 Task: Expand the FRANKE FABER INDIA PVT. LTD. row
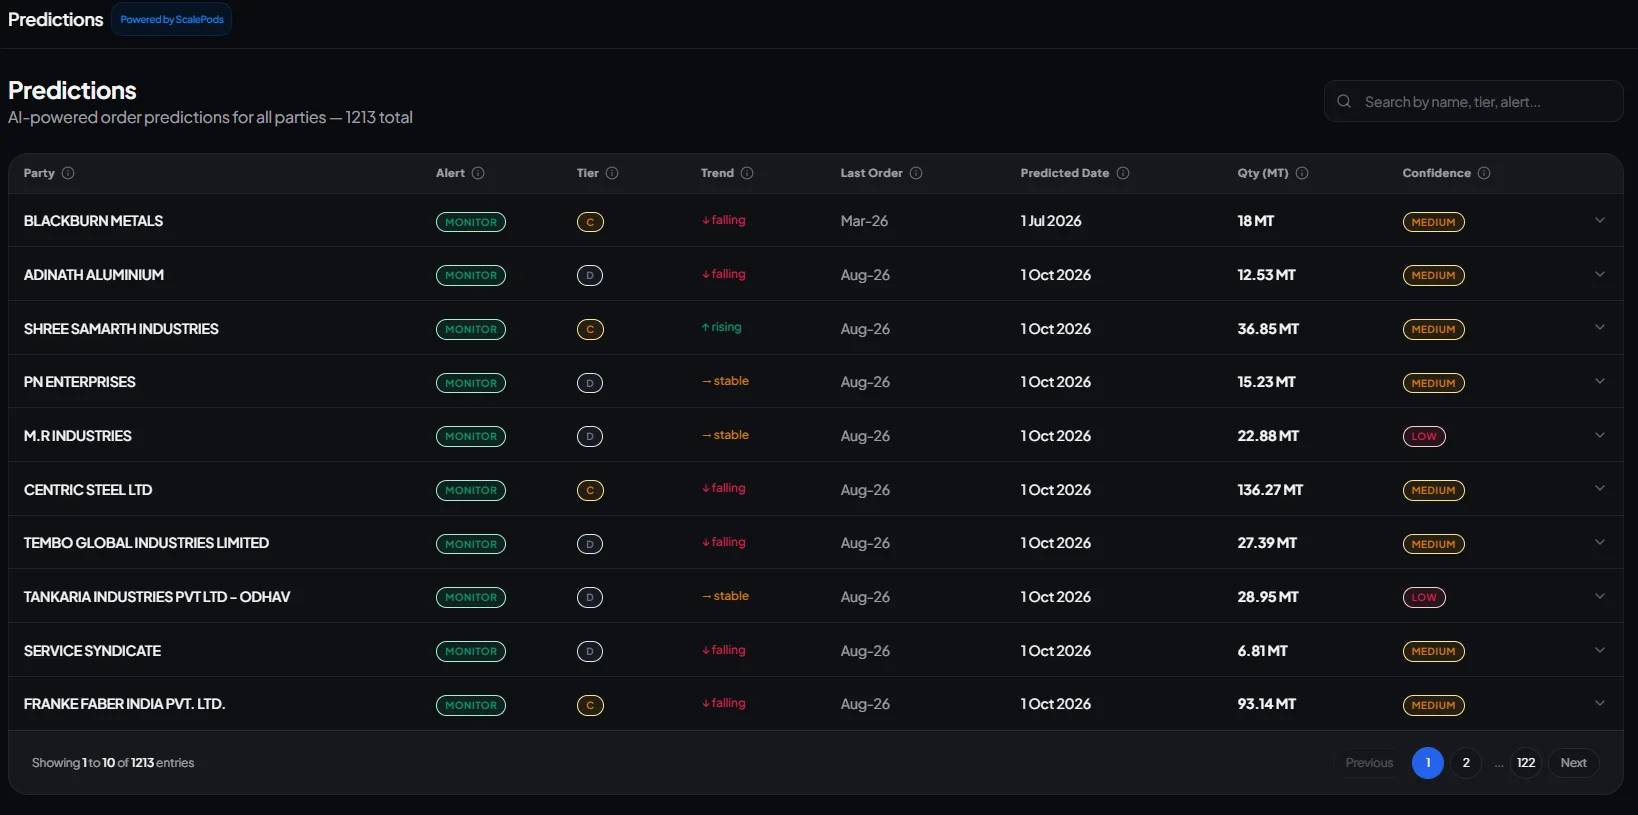click(x=1600, y=703)
